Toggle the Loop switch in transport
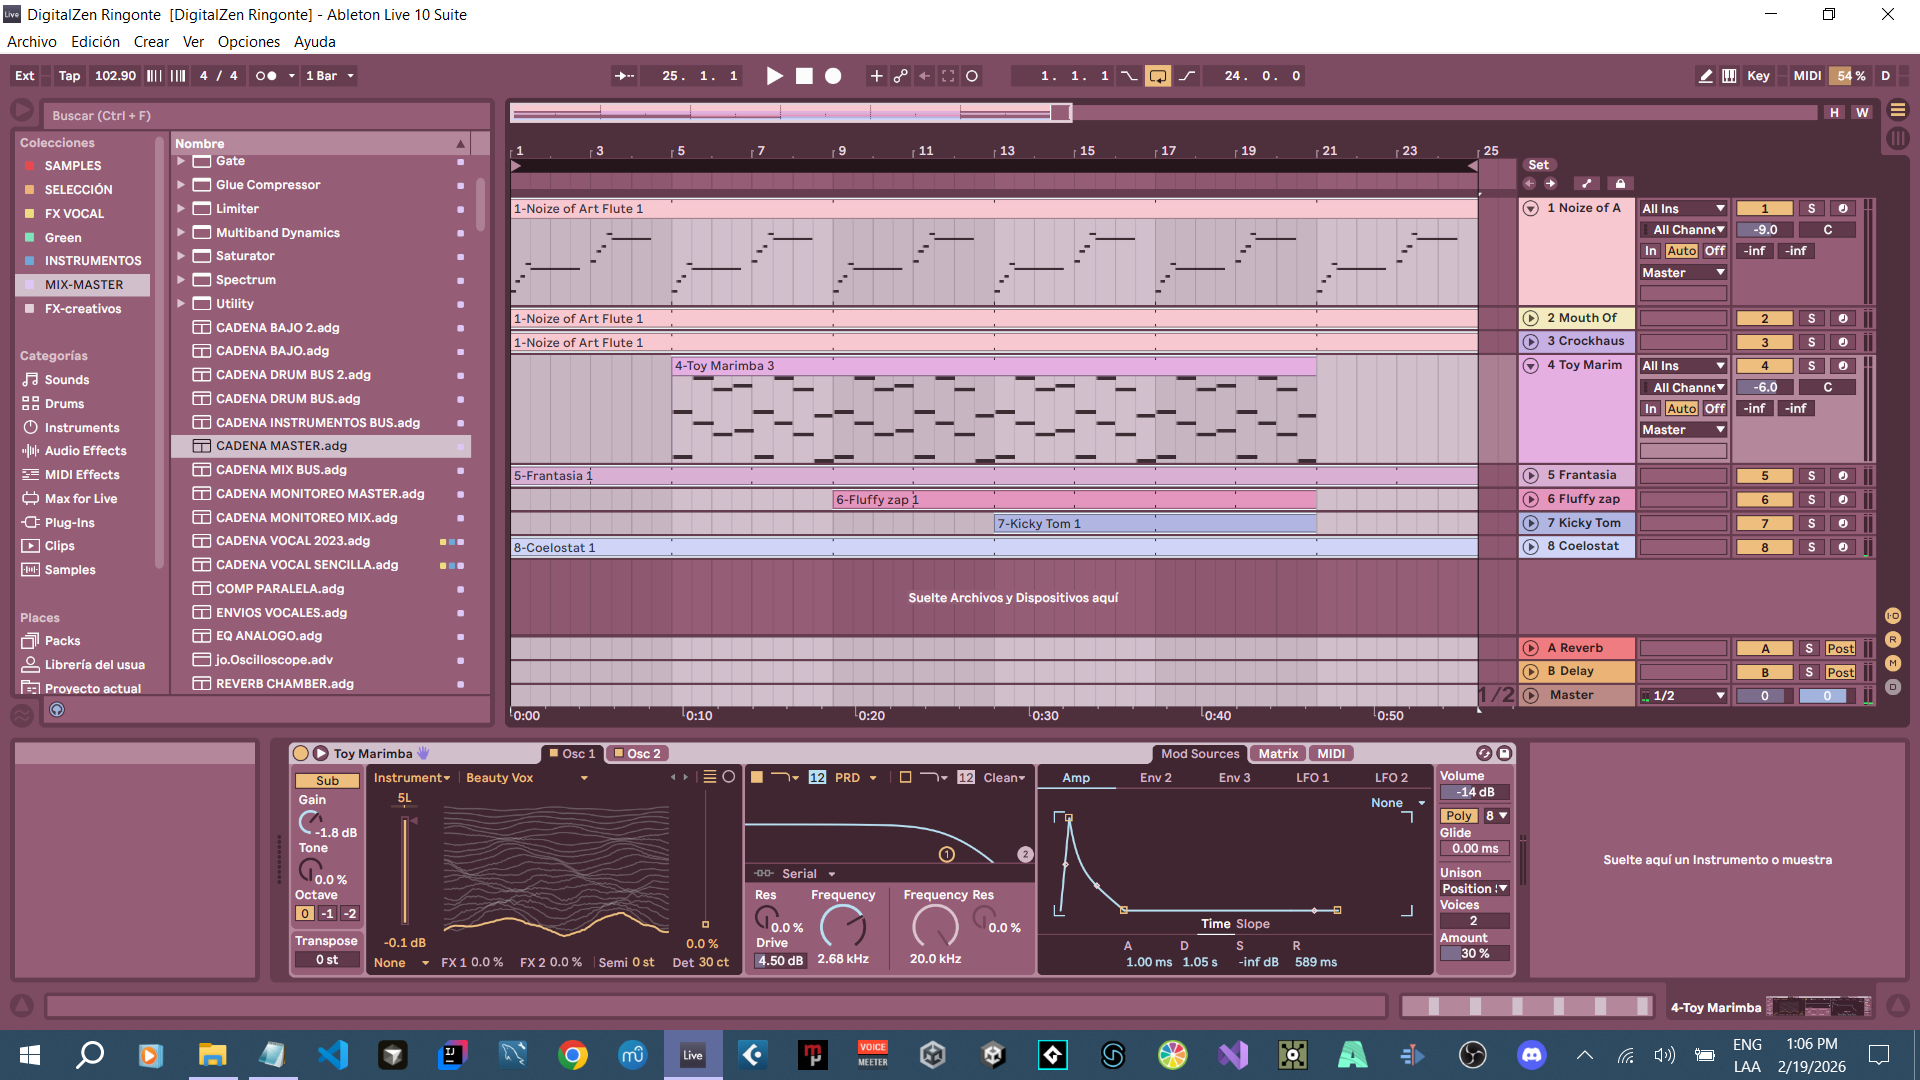1920x1080 pixels. pos(1158,76)
